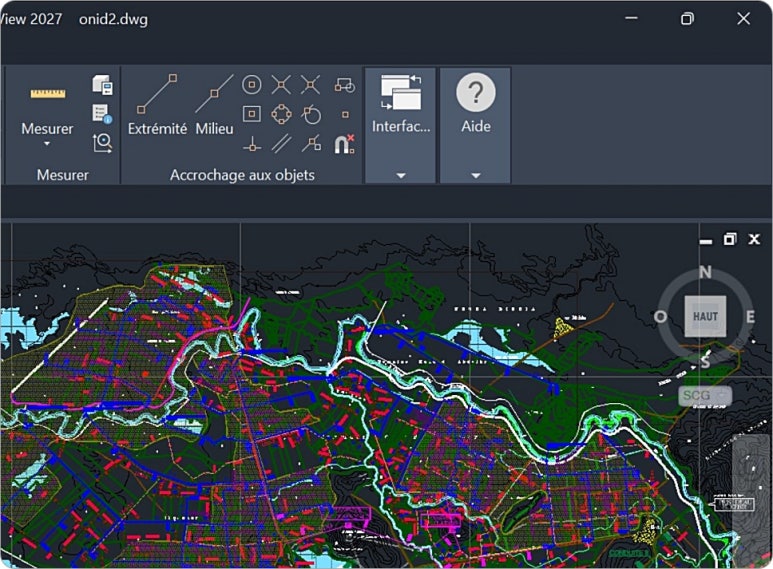This screenshot has height=569, width=773.
Task: Click the locate point coordinates icon
Action: click(102, 143)
